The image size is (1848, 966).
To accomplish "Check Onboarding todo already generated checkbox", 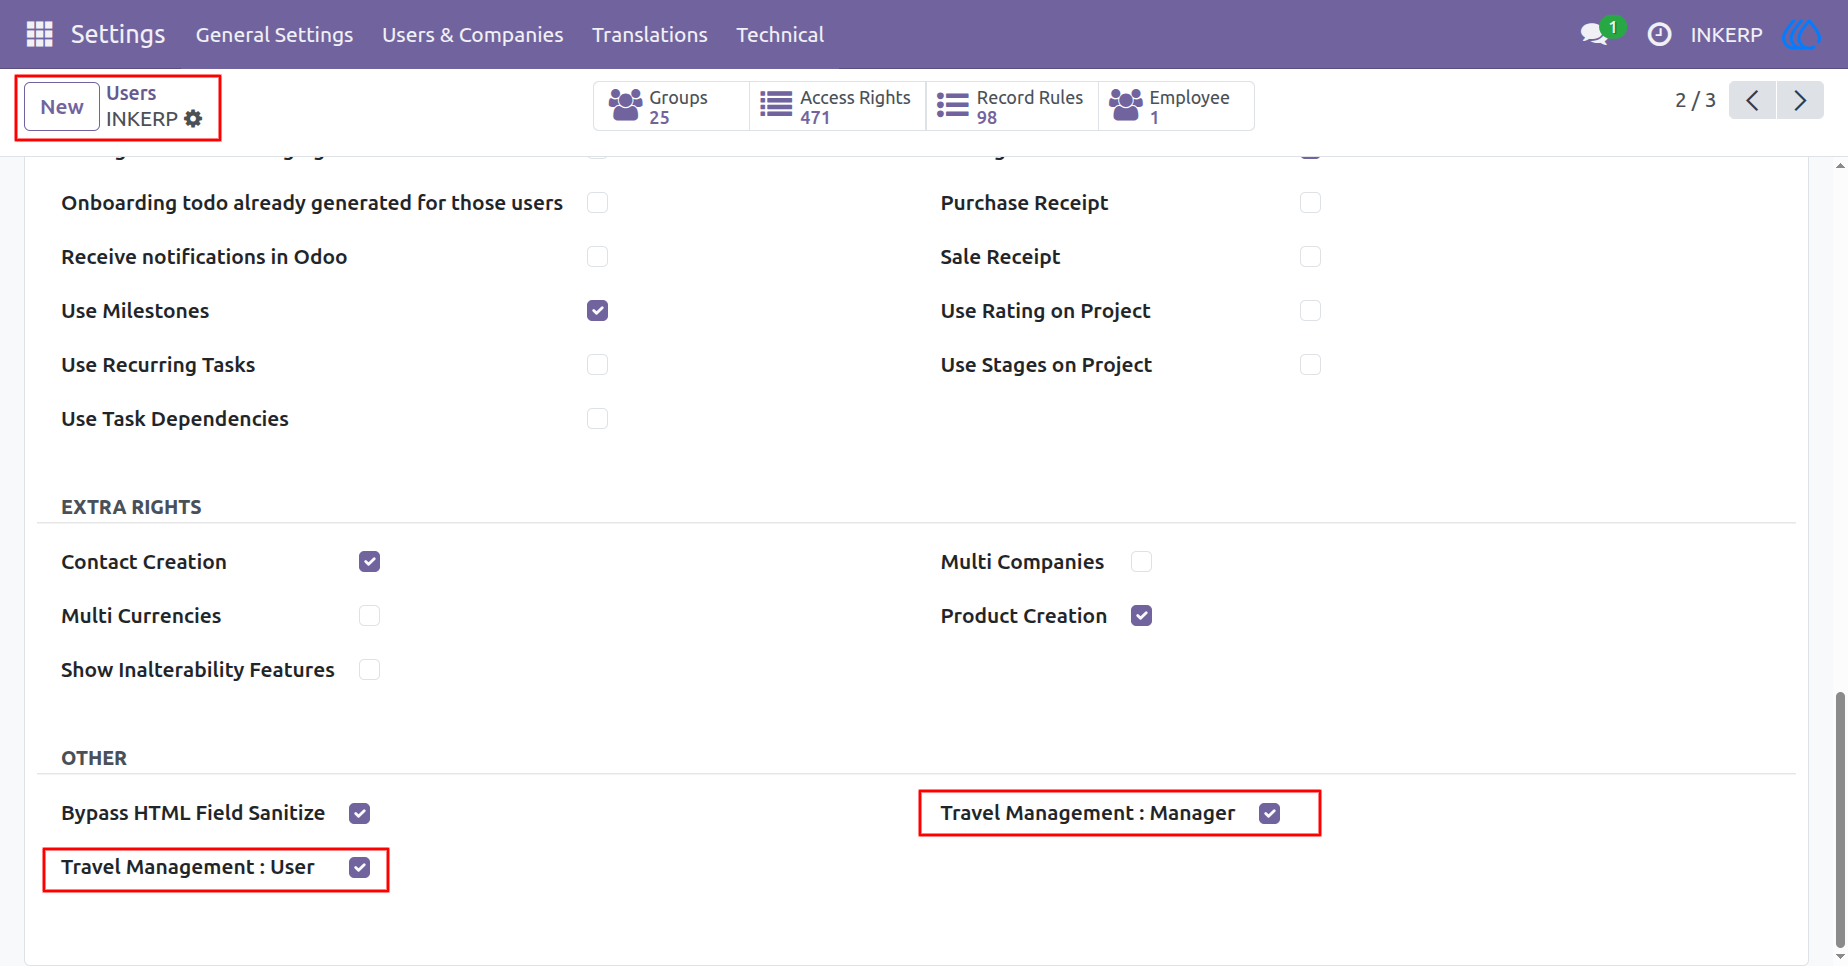I will 597,203.
